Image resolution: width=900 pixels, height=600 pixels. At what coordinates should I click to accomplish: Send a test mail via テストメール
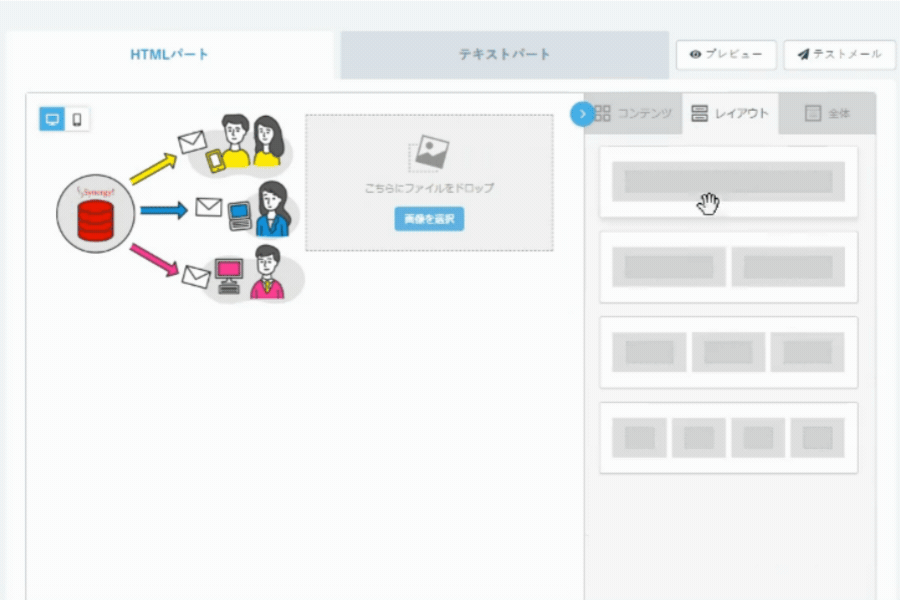(x=839, y=55)
